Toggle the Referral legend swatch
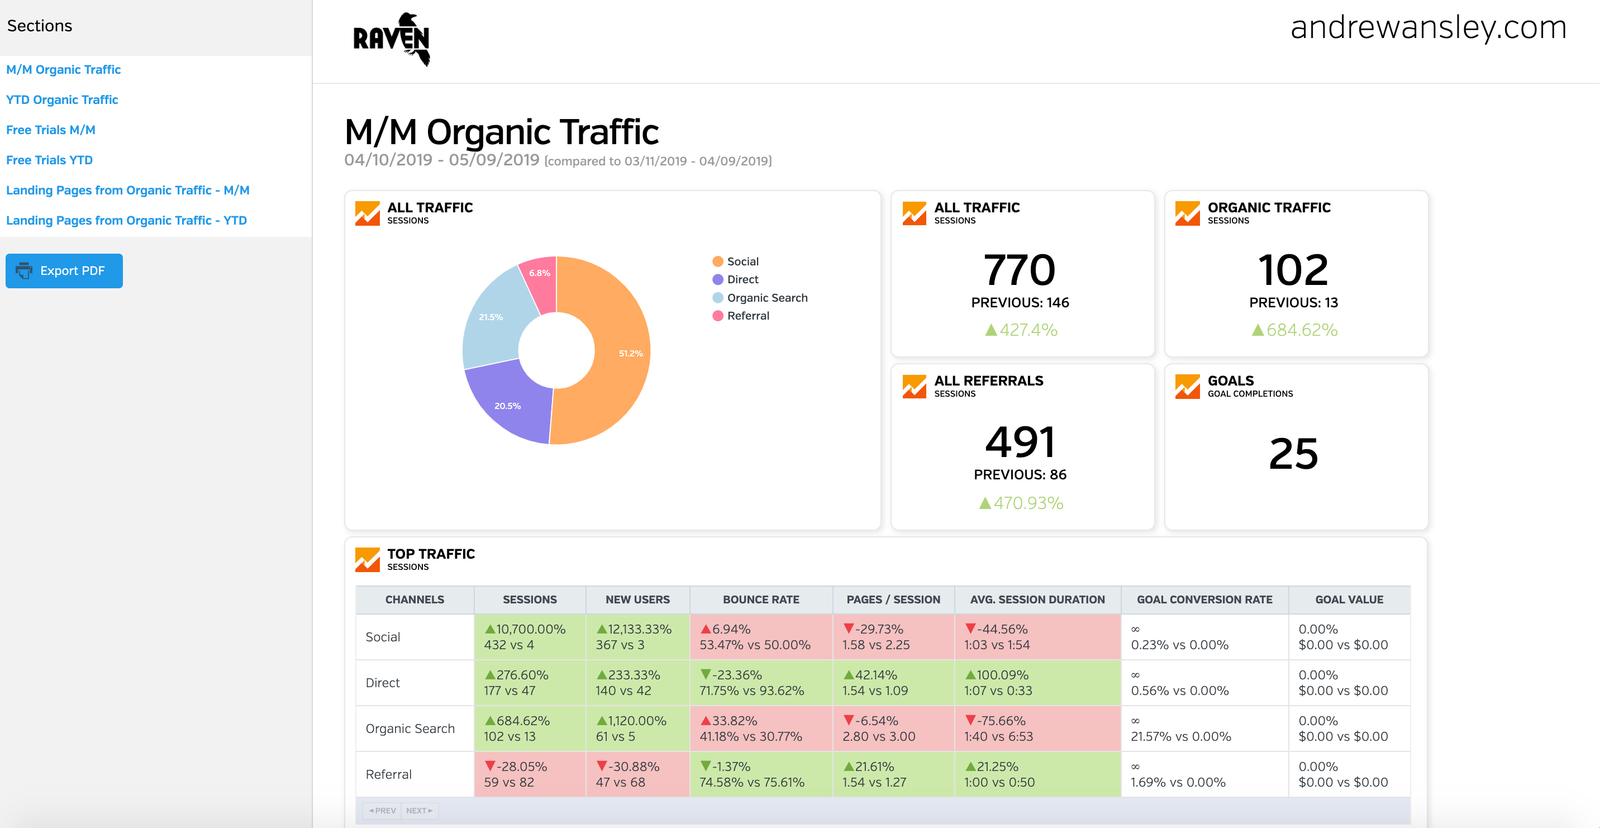 click(x=718, y=316)
